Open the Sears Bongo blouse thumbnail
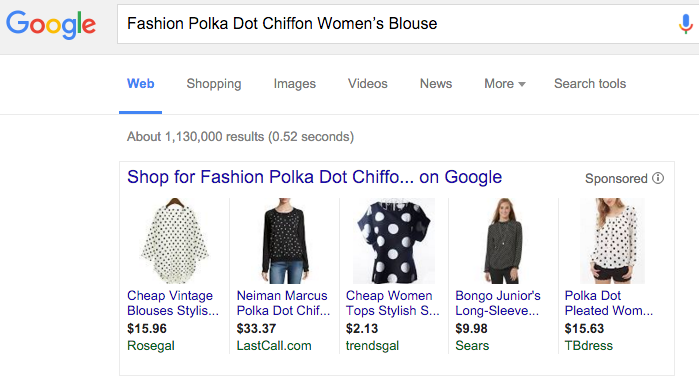 pos(503,241)
